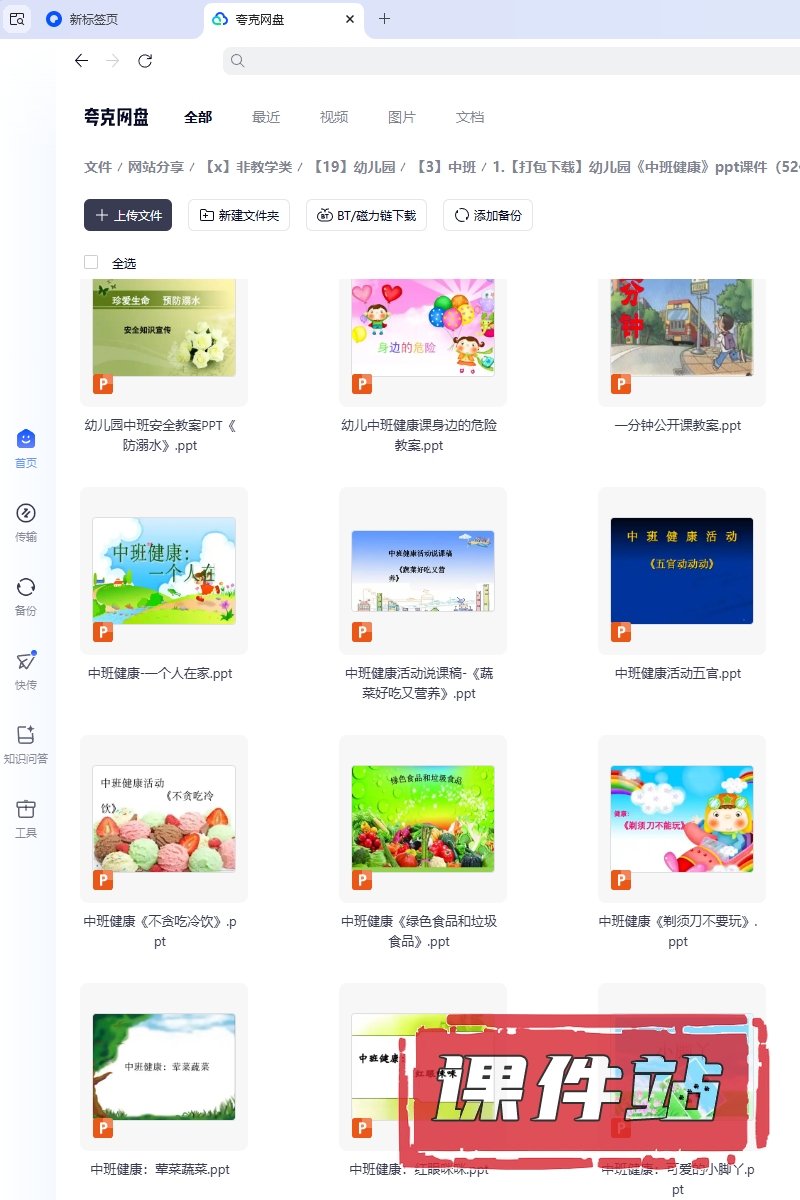Navigate to 网站分享 in the breadcrumb
Viewport: 800px width, 1200px height.
pyautogui.click(x=156, y=167)
